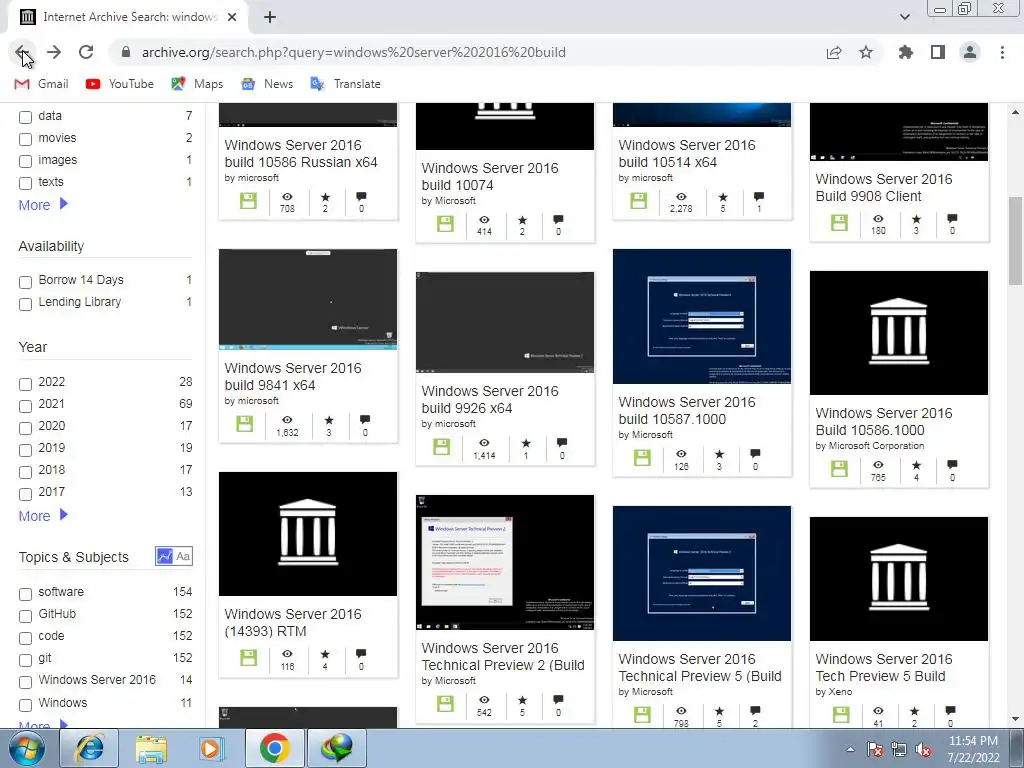
Task: Open File Explorer from taskbar
Action: click(151, 748)
